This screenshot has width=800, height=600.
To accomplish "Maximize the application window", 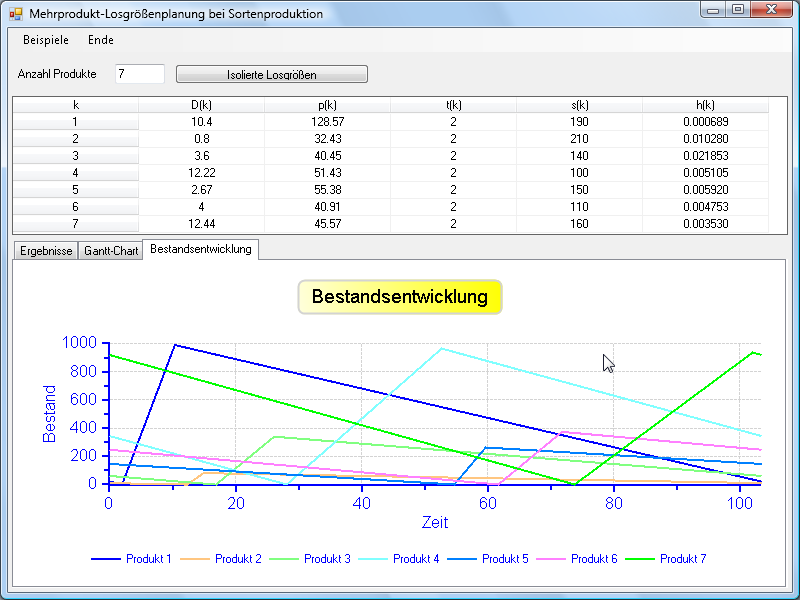I will coord(738,10).
